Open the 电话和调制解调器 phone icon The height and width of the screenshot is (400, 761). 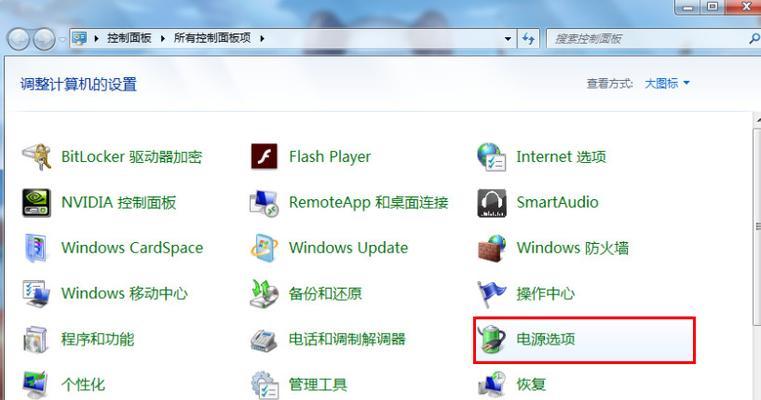264,339
